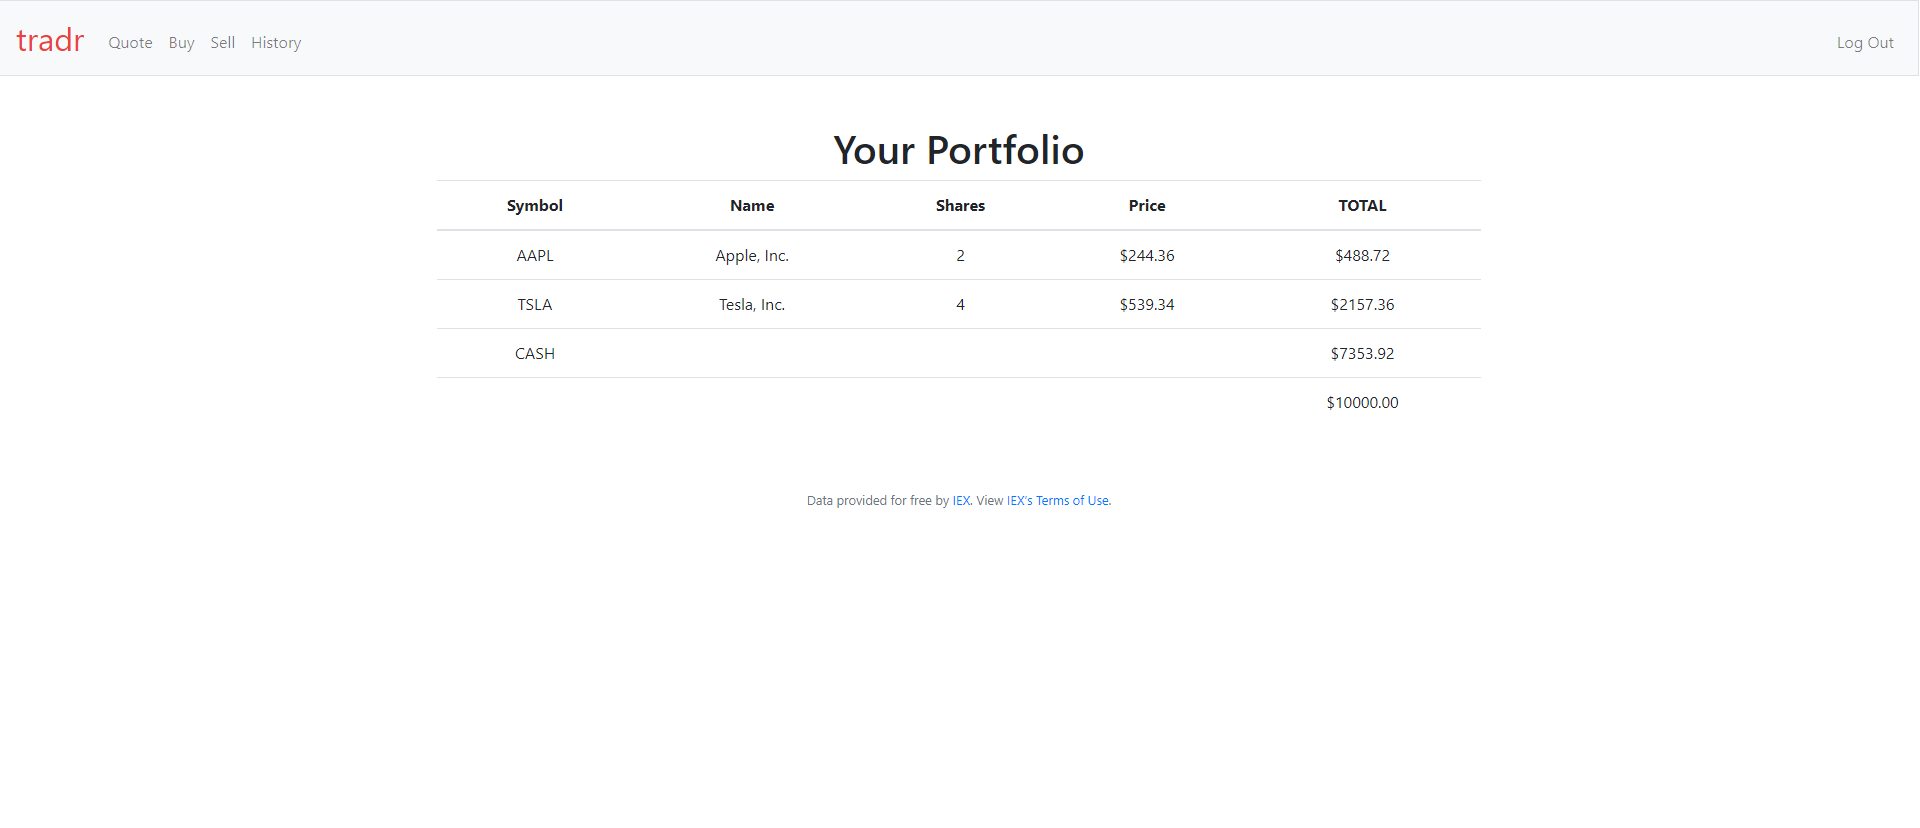Viewport: 1920px width, 828px height.
Task: Open the Buy page
Action: 181,43
